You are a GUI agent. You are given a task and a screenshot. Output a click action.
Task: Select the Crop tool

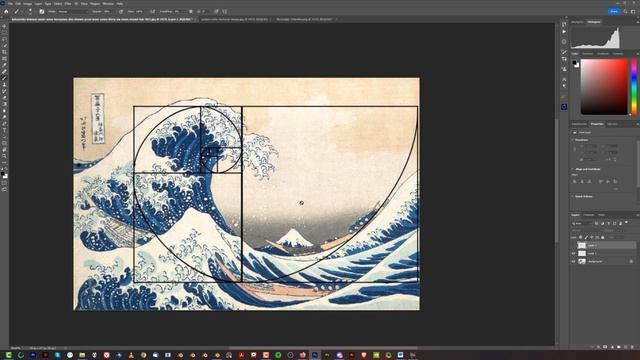pyautogui.click(x=4, y=52)
